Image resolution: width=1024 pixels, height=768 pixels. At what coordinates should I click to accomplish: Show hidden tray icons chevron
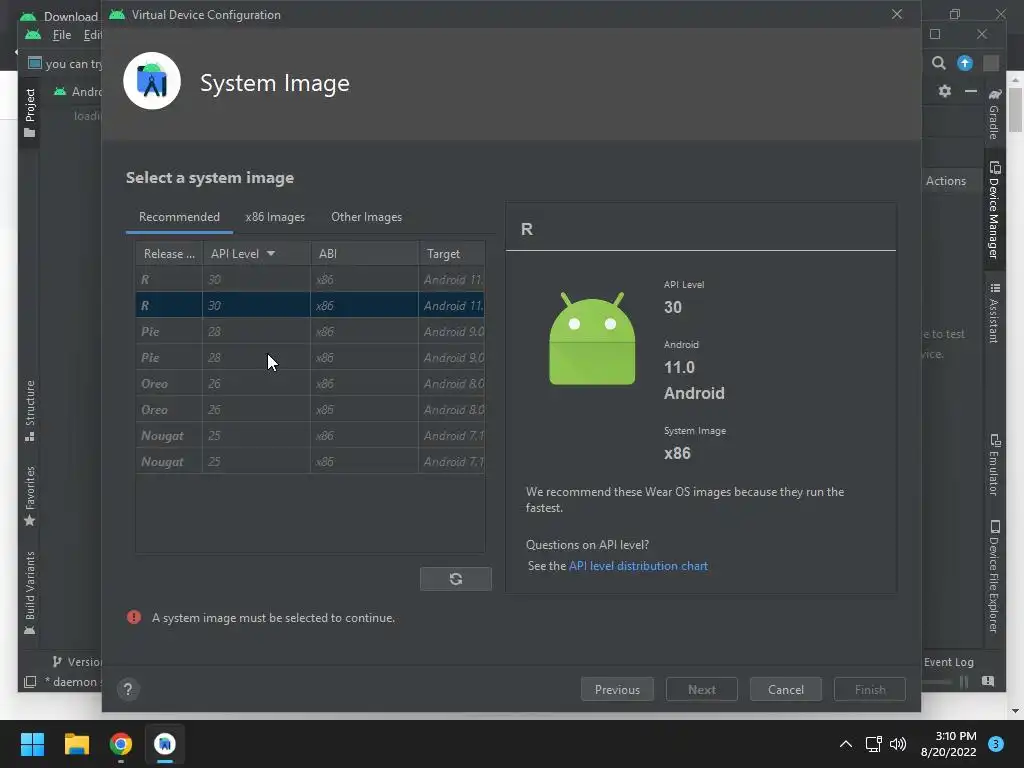[x=846, y=744]
